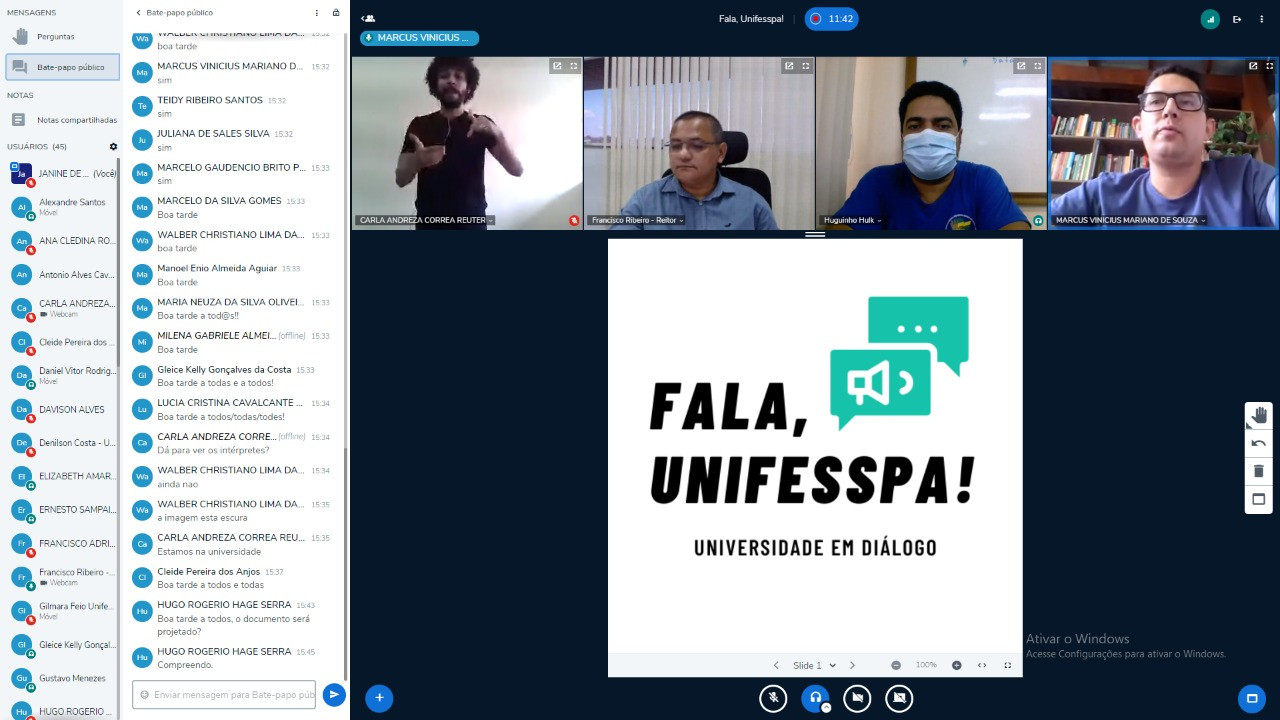Open user list settings gear

113,146
